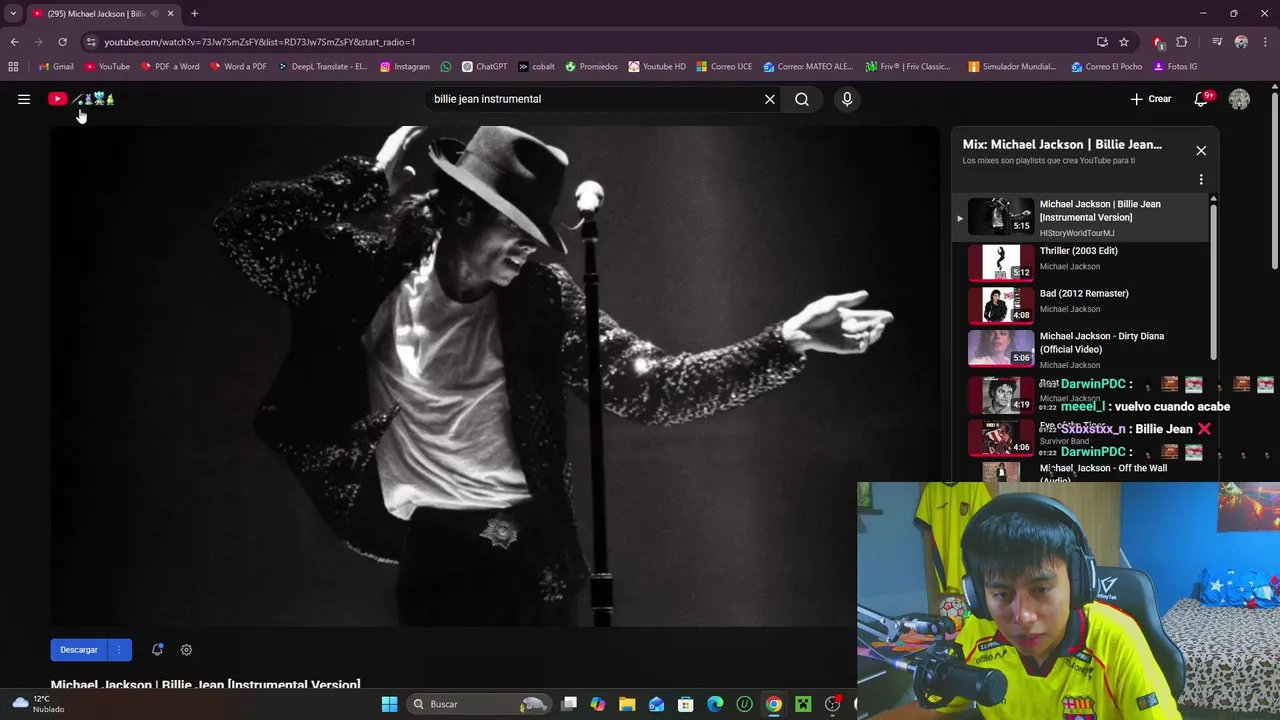Play Bad (2012 Remaster) from the mix
This screenshot has height=720, width=1280.
1088,305
